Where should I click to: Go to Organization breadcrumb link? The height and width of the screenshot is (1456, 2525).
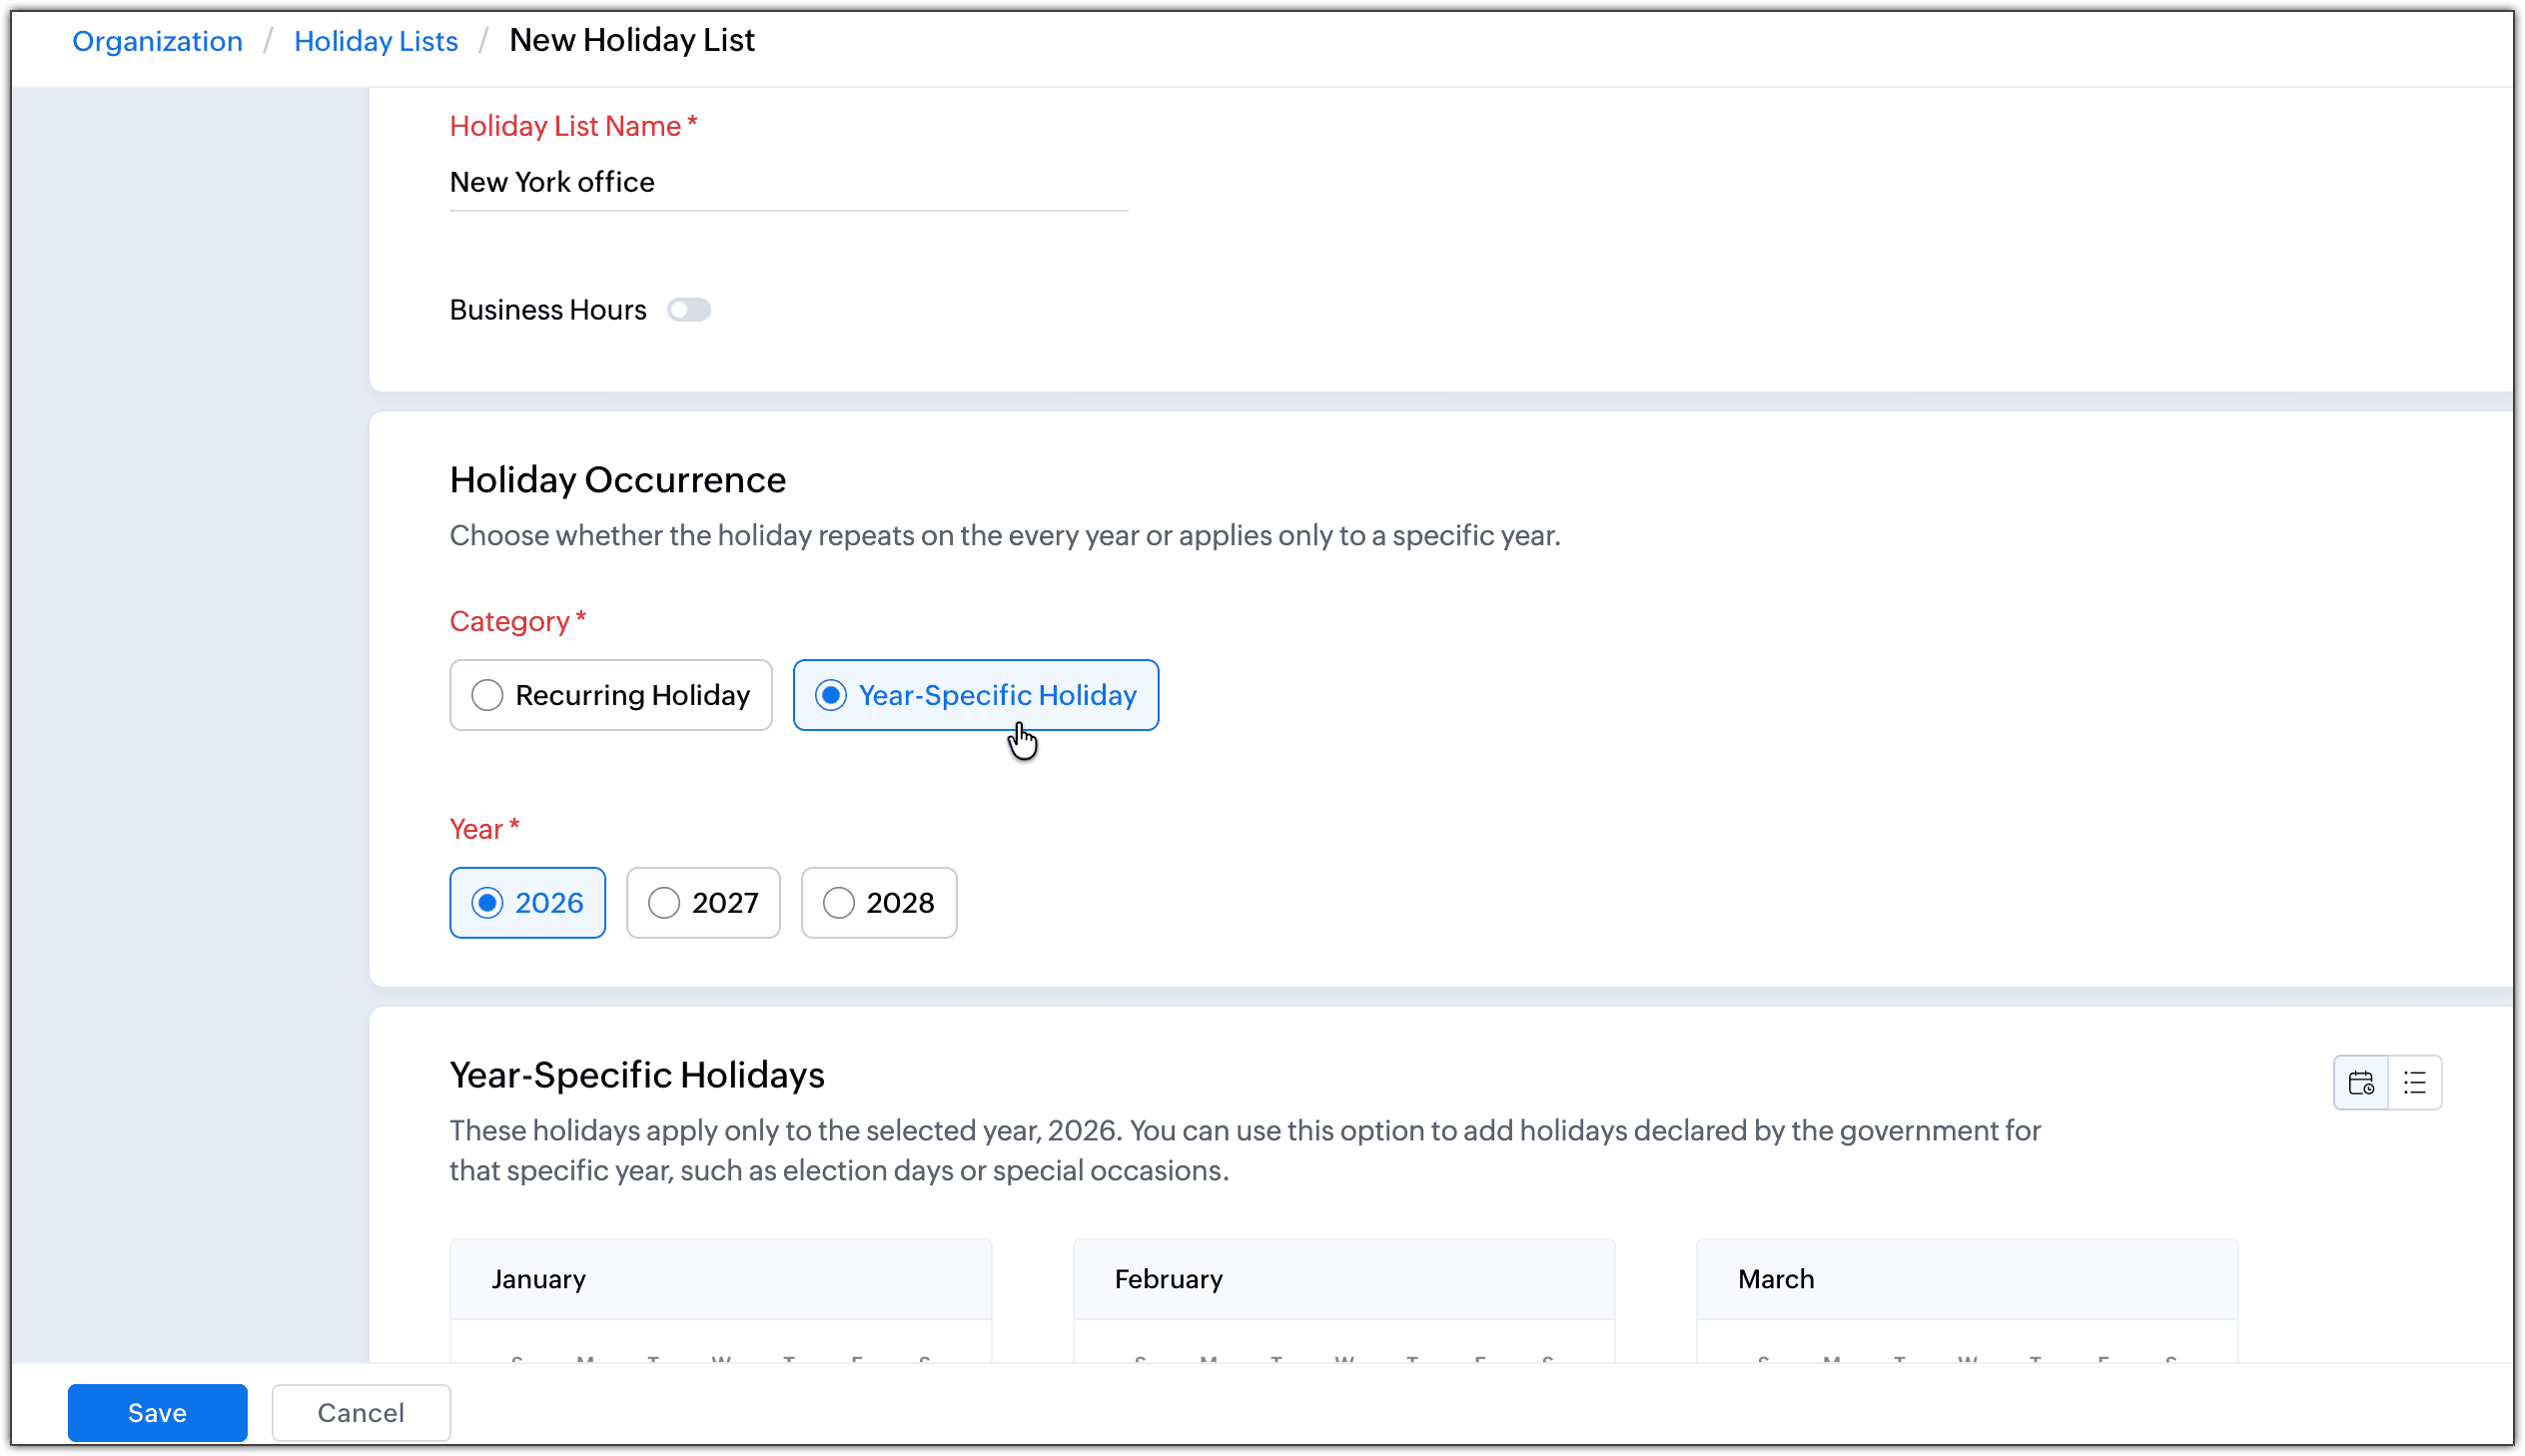(x=157, y=41)
